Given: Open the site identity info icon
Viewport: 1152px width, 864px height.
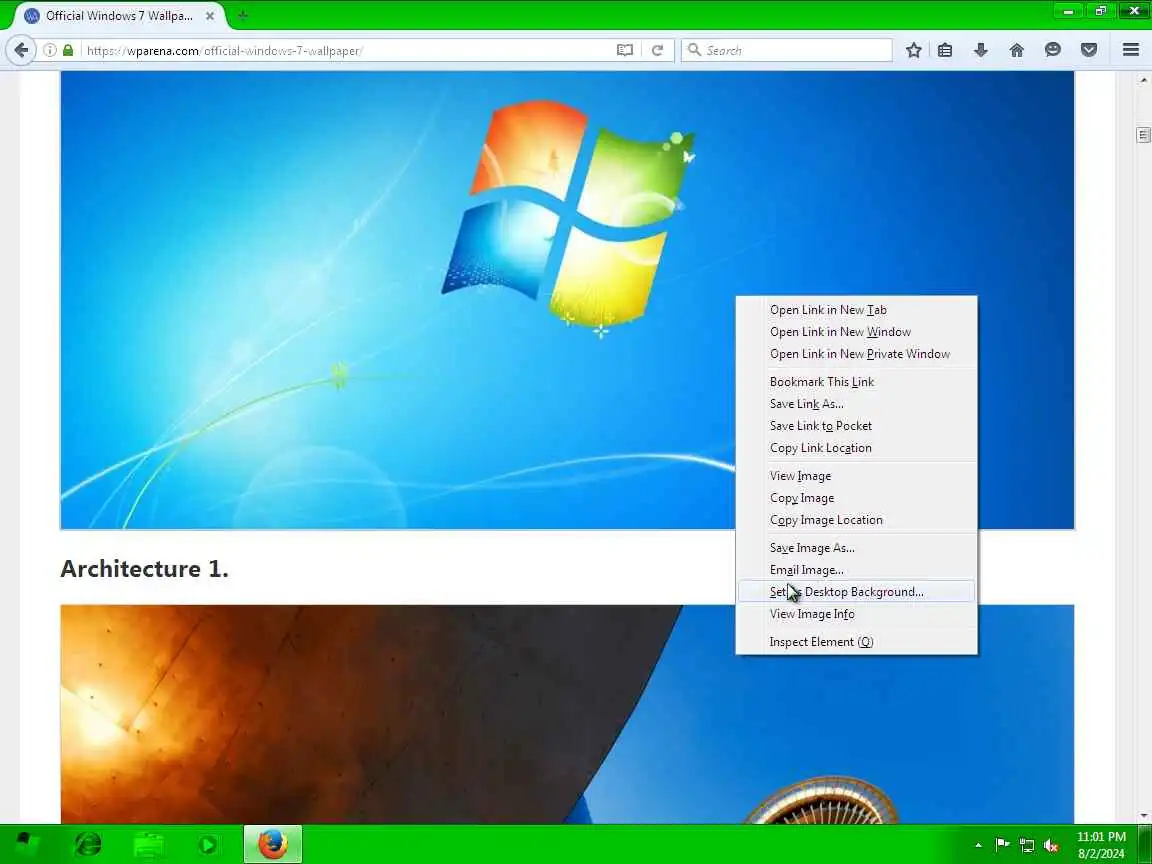Looking at the screenshot, I should pyautogui.click(x=49, y=50).
